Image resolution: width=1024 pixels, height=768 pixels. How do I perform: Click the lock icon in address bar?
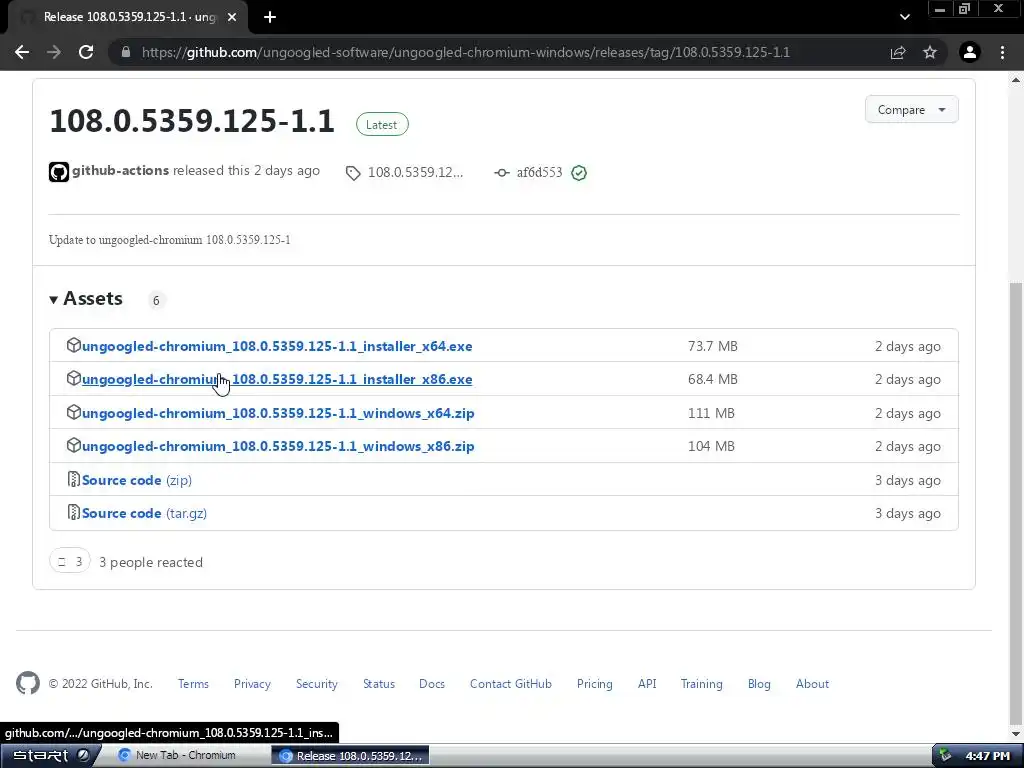[125, 52]
